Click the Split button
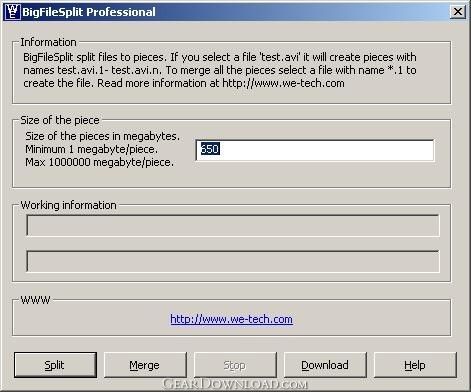Image resolution: width=471 pixels, height=392 pixels. 55,365
